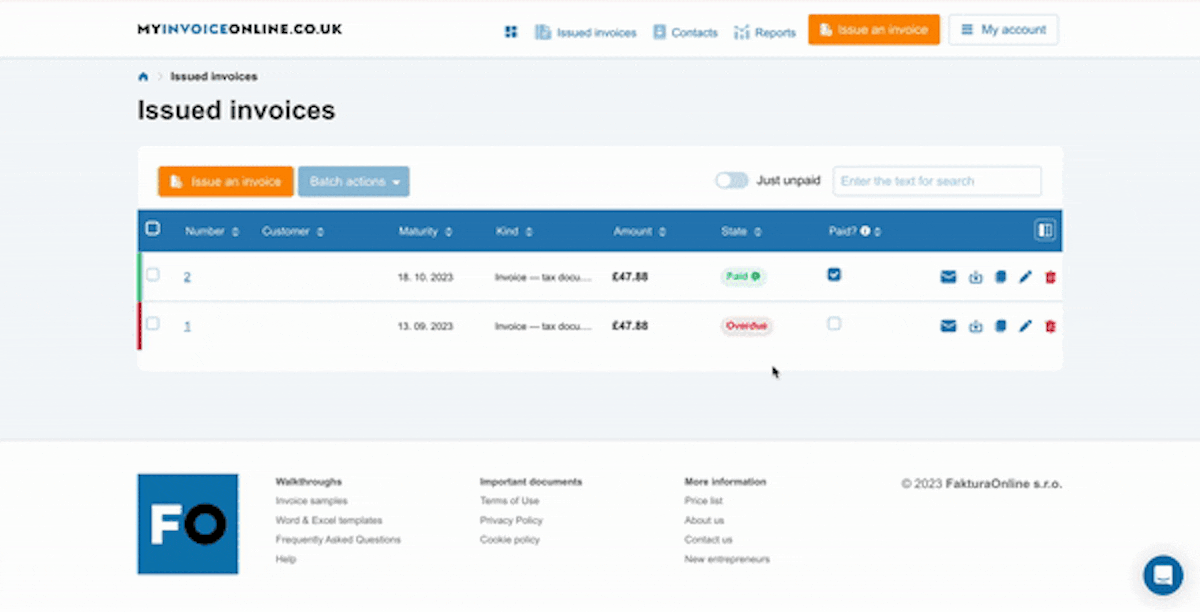Viewport: 1200px width, 612px height.
Task: Send invoice 2 by email
Action: (948, 277)
